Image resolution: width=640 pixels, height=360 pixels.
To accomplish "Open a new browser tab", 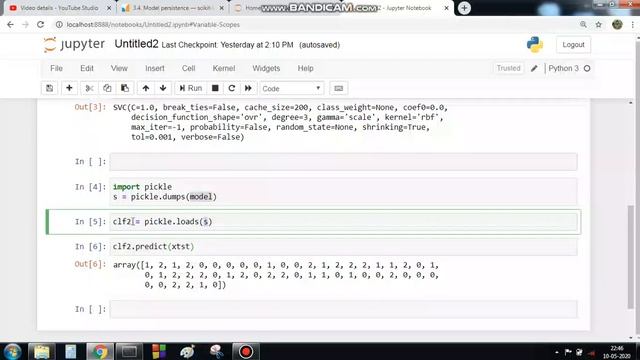I will click(464, 8).
